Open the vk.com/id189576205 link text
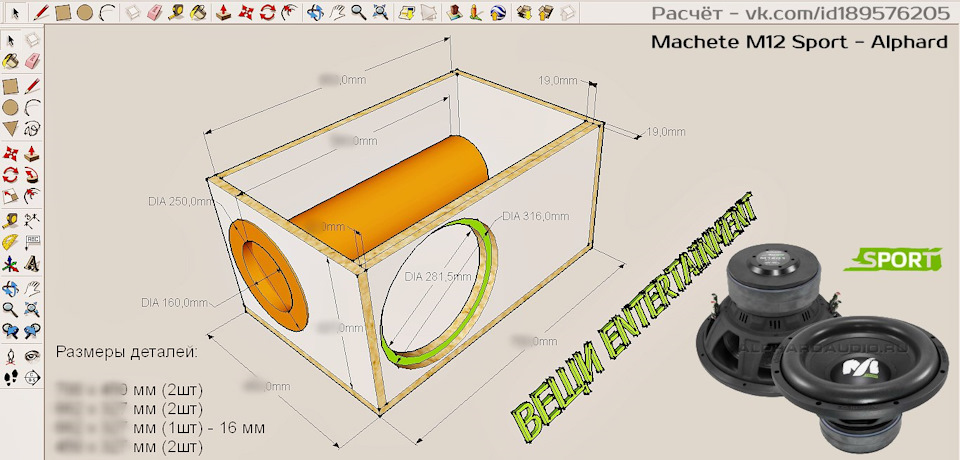The height and width of the screenshot is (460, 960). 846,13
